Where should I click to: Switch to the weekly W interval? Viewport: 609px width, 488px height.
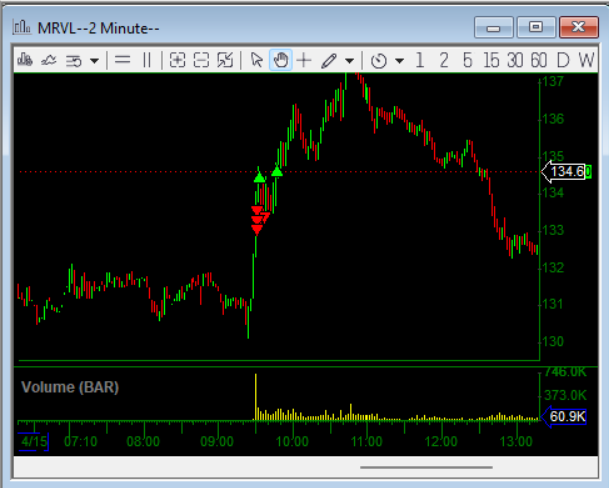[x=586, y=60]
